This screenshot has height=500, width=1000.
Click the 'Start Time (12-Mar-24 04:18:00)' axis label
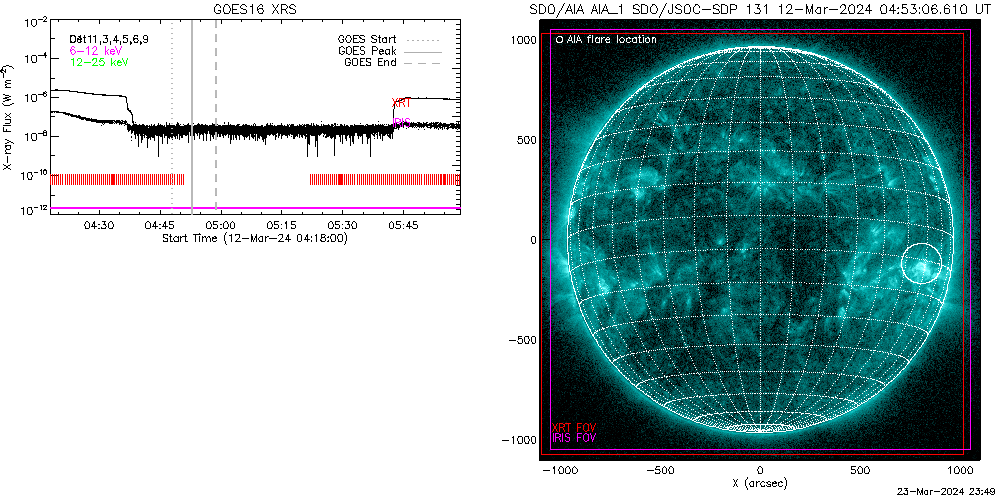(x=254, y=238)
